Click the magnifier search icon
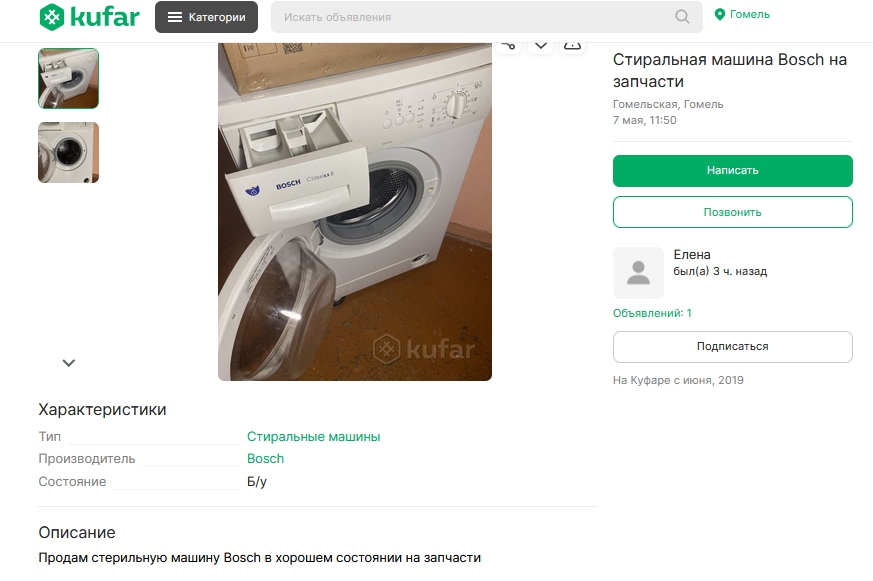This screenshot has width=873, height=581. [x=683, y=17]
